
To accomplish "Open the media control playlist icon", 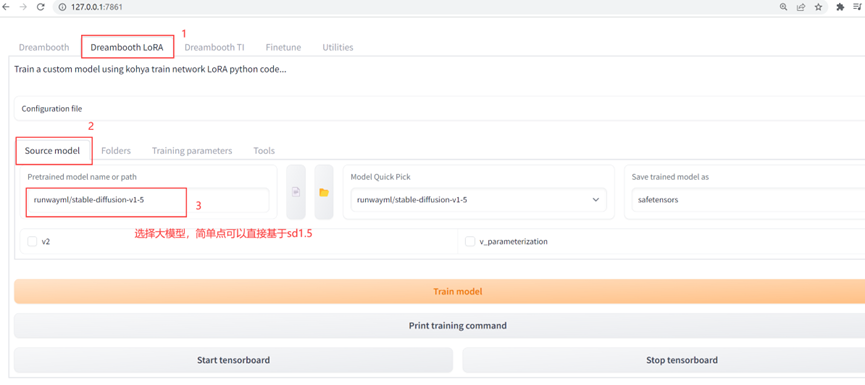I will 858,7.
